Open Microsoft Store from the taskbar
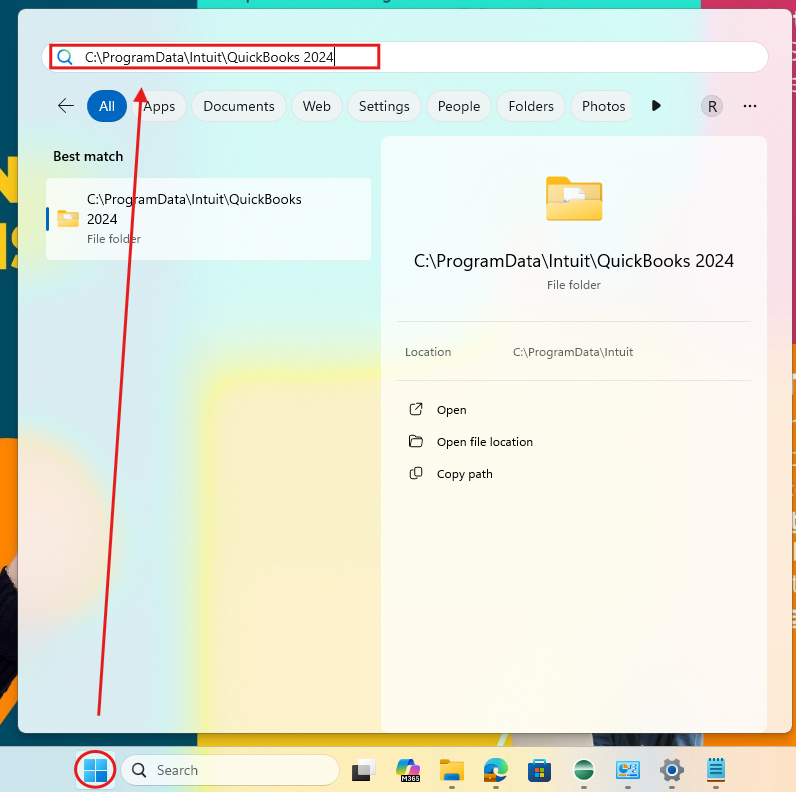The width and height of the screenshot is (796, 792). [x=540, y=771]
